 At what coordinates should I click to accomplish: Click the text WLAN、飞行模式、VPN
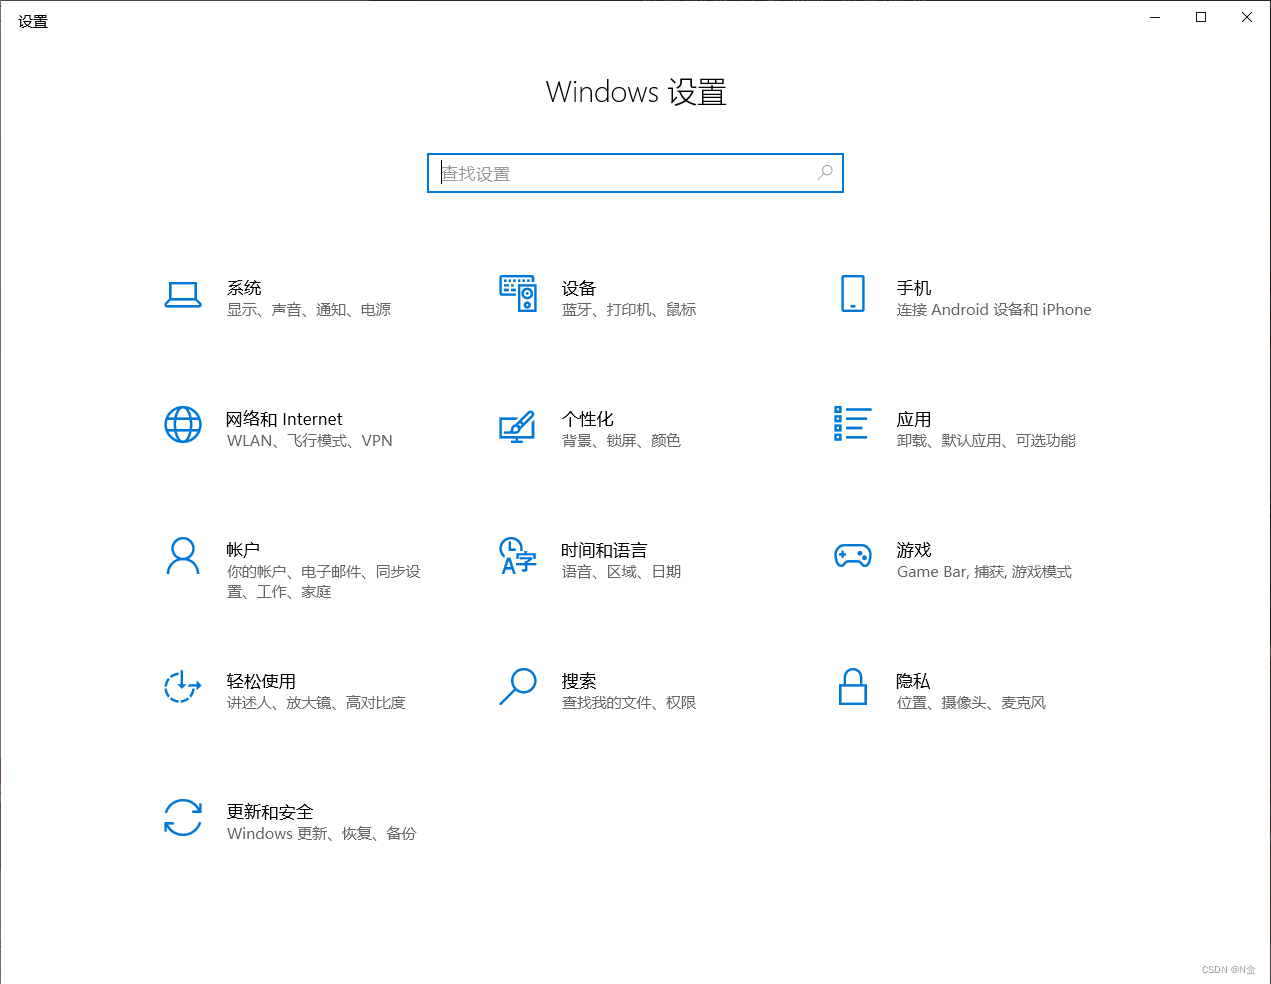[310, 441]
